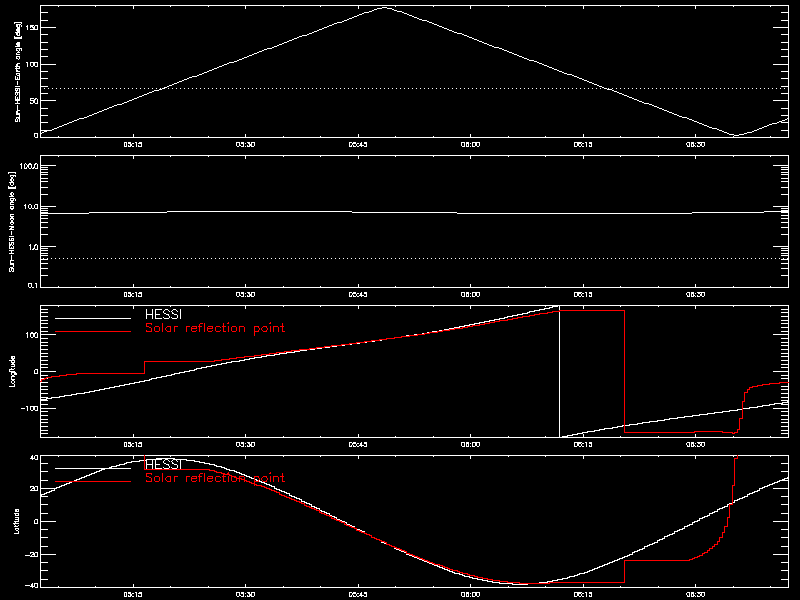Click '06:00' time label under Latitude plot
The image size is (800, 600).
470,594
